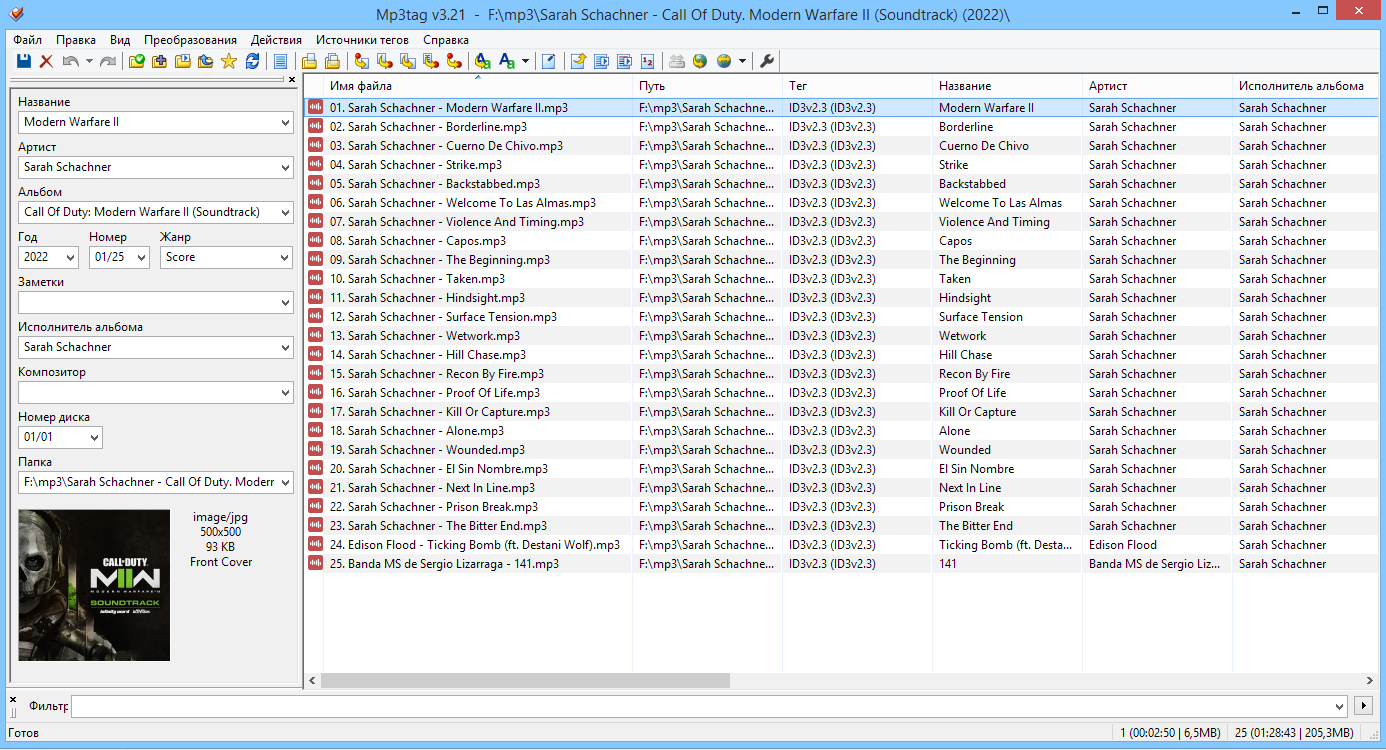
Task: Open the Действия menu
Action: [277, 40]
